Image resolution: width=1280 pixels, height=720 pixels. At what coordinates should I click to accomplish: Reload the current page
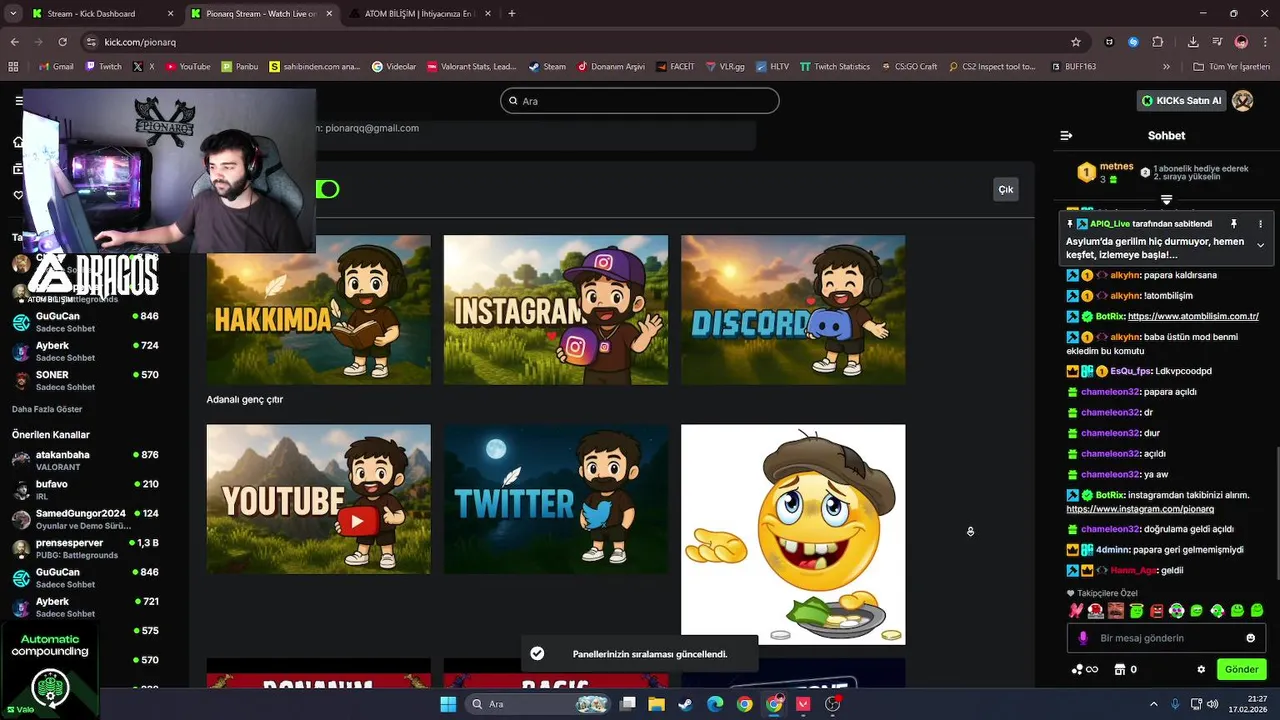coord(62,42)
